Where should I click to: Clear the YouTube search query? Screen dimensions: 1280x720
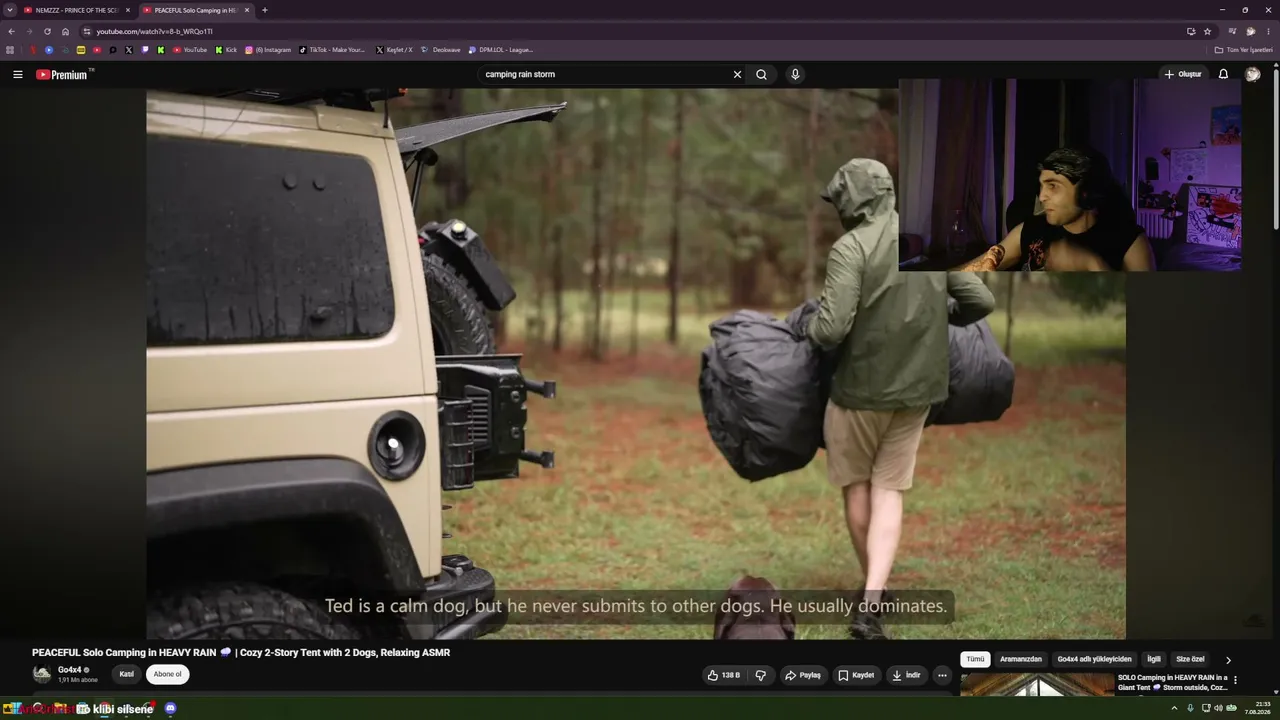pos(737,74)
